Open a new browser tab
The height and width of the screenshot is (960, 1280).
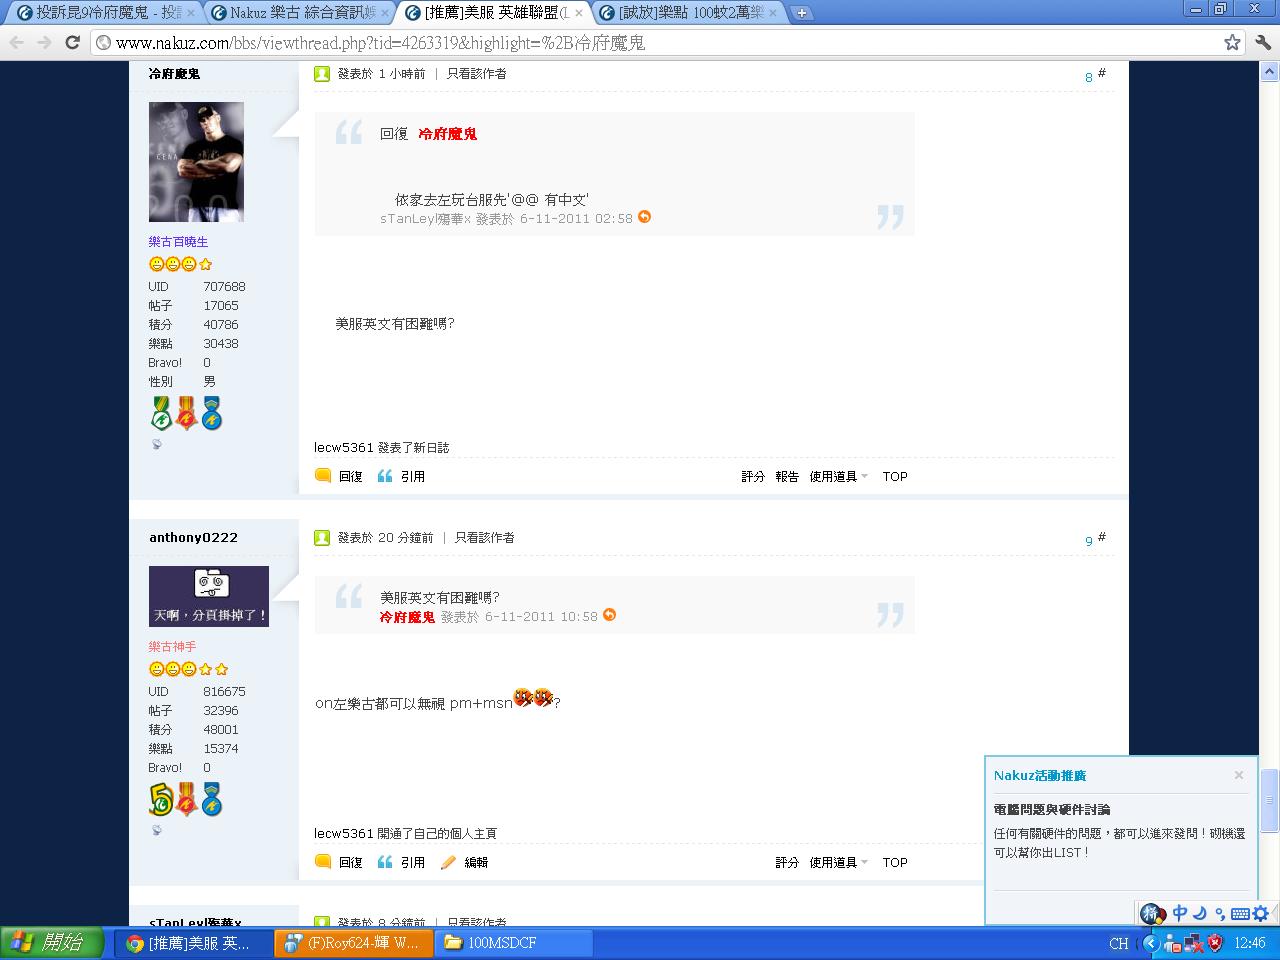tap(801, 13)
